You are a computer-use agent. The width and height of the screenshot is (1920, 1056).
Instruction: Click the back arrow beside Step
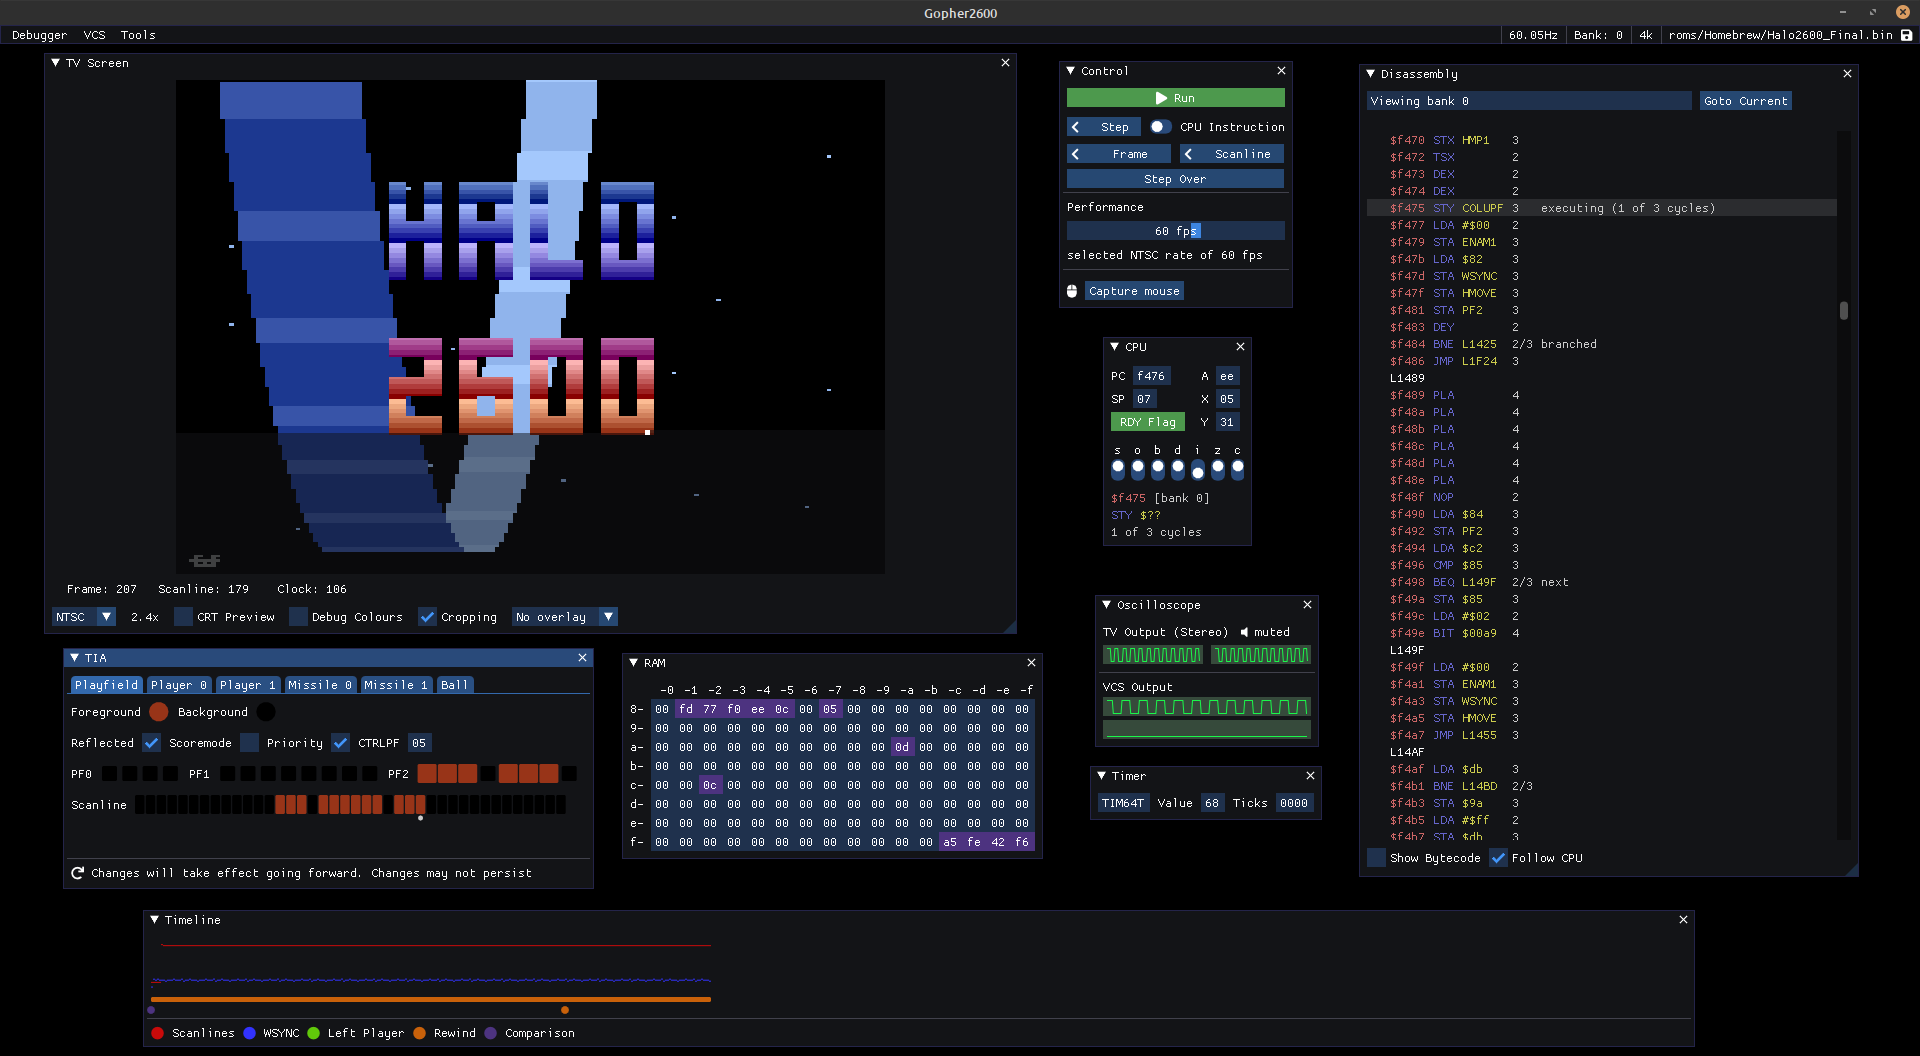click(x=1076, y=127)
